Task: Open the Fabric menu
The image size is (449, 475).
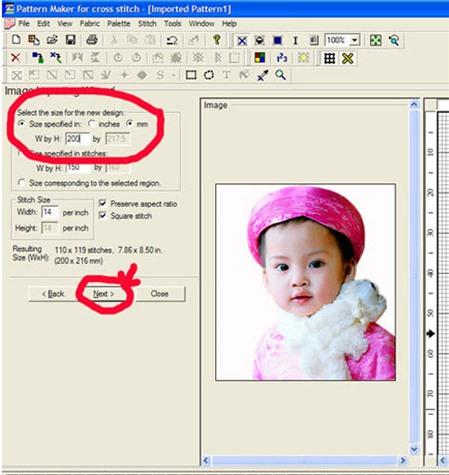Action: [90, 24]
